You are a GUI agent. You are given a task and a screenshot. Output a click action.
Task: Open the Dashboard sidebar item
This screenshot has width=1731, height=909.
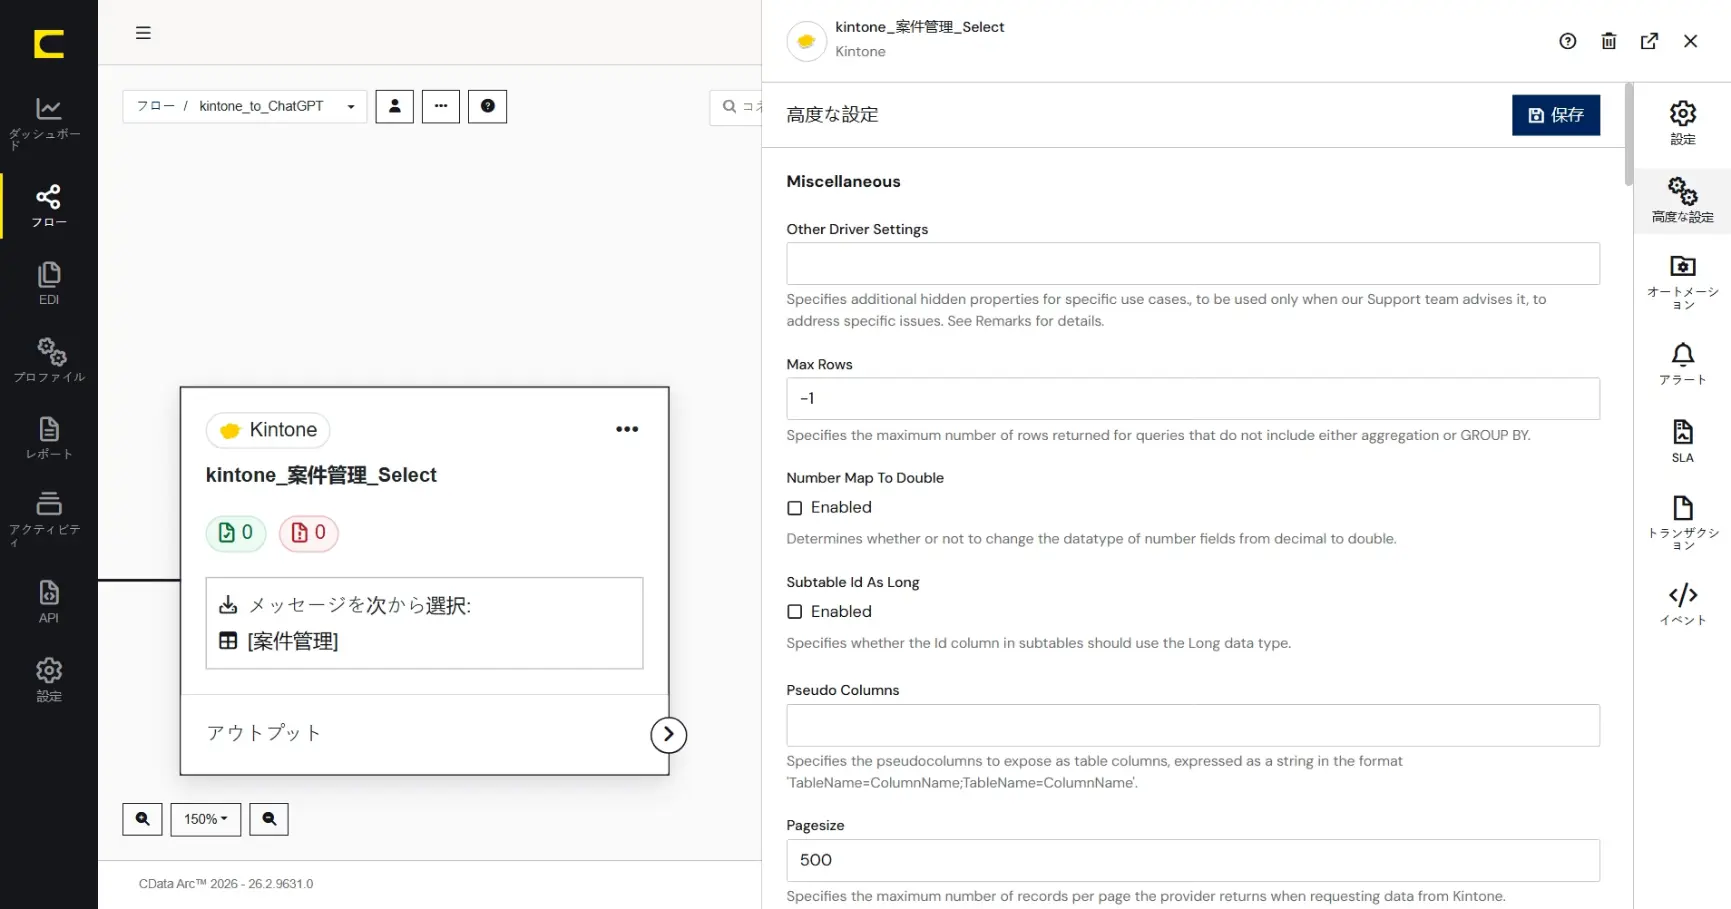coord(48,122)
